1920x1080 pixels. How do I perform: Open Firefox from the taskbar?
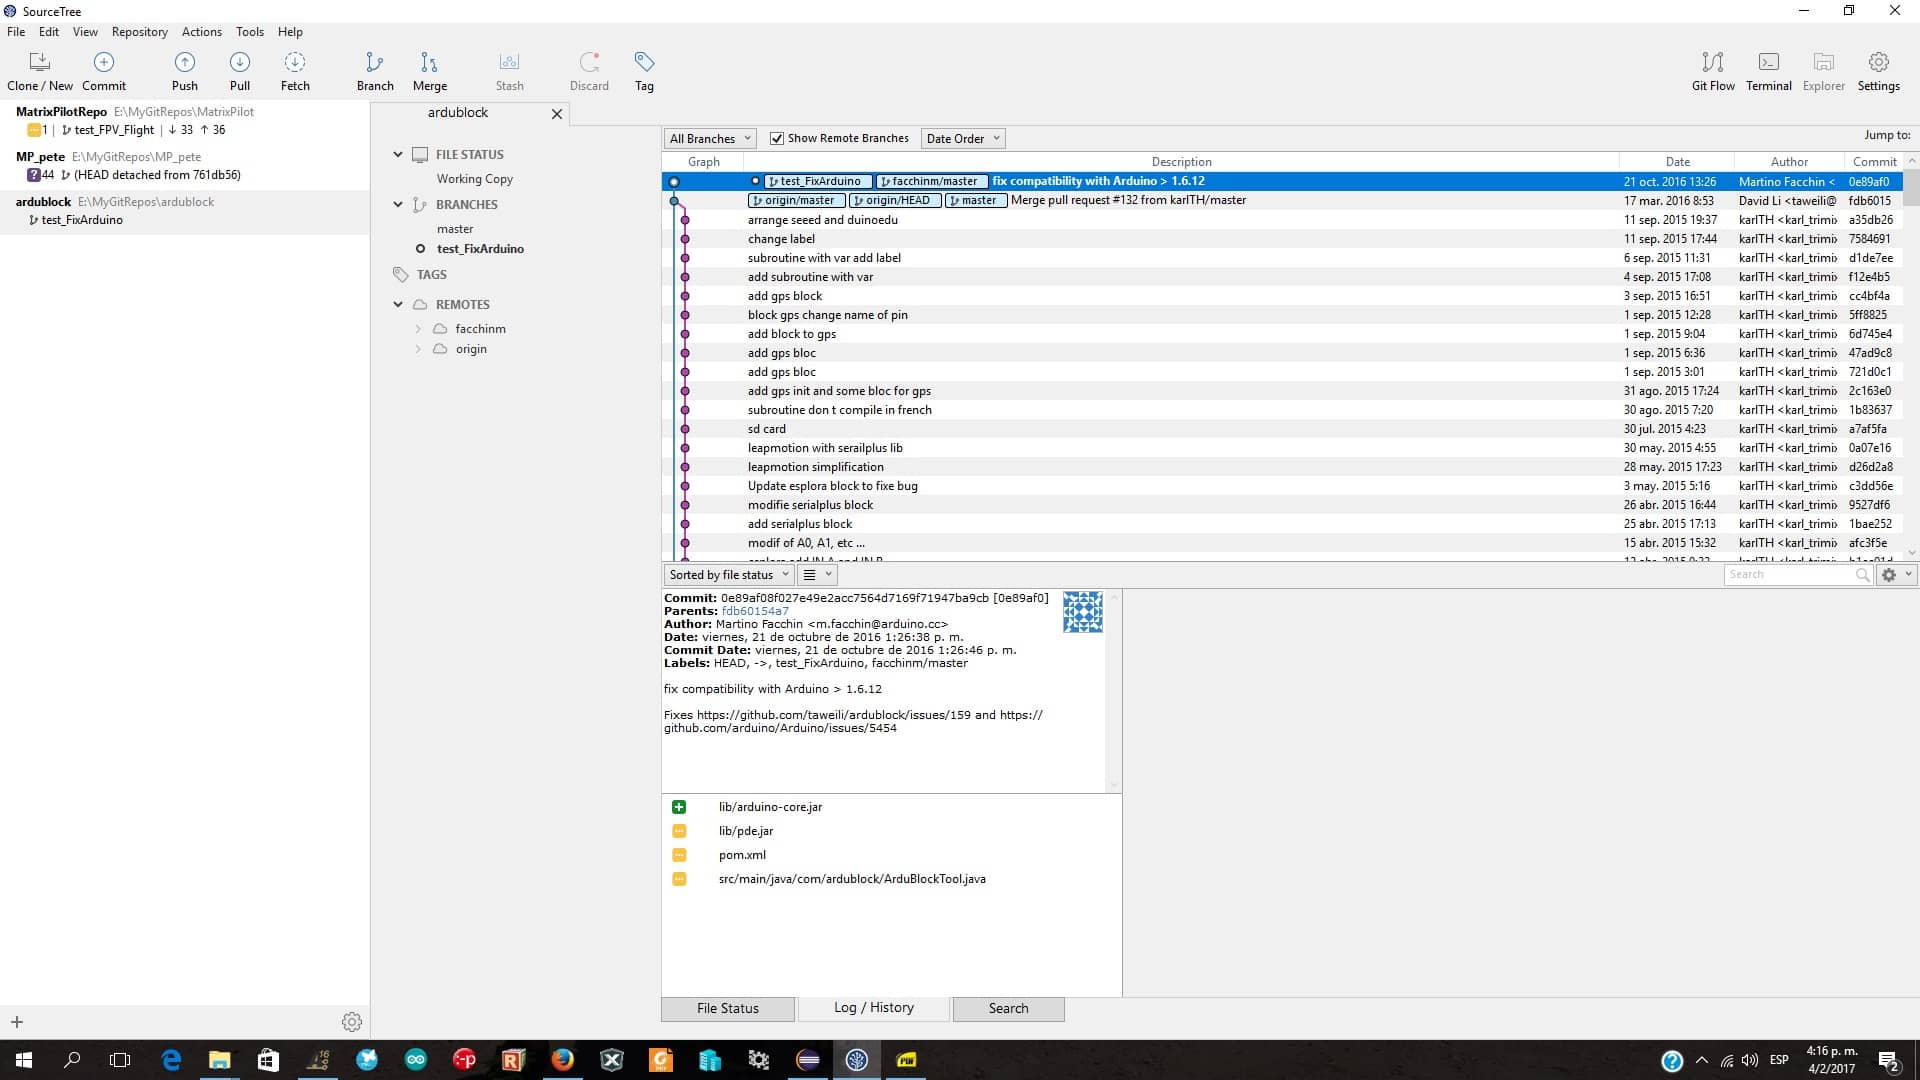tap(563, 1060)
